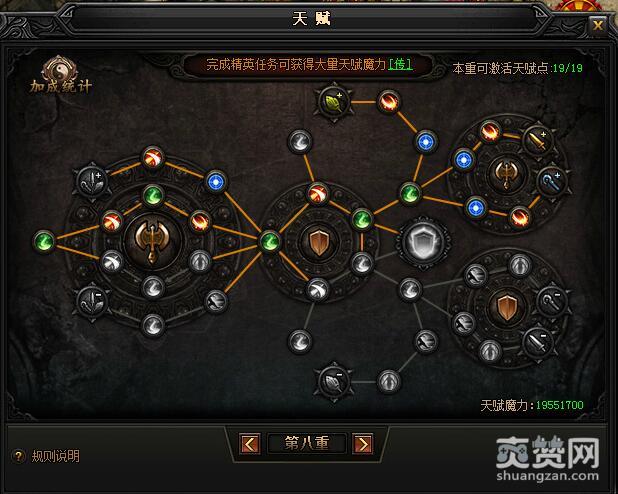618x494 pixels.
Task: Toggle the blue orb beside the spear plus node
Action: 216,182
